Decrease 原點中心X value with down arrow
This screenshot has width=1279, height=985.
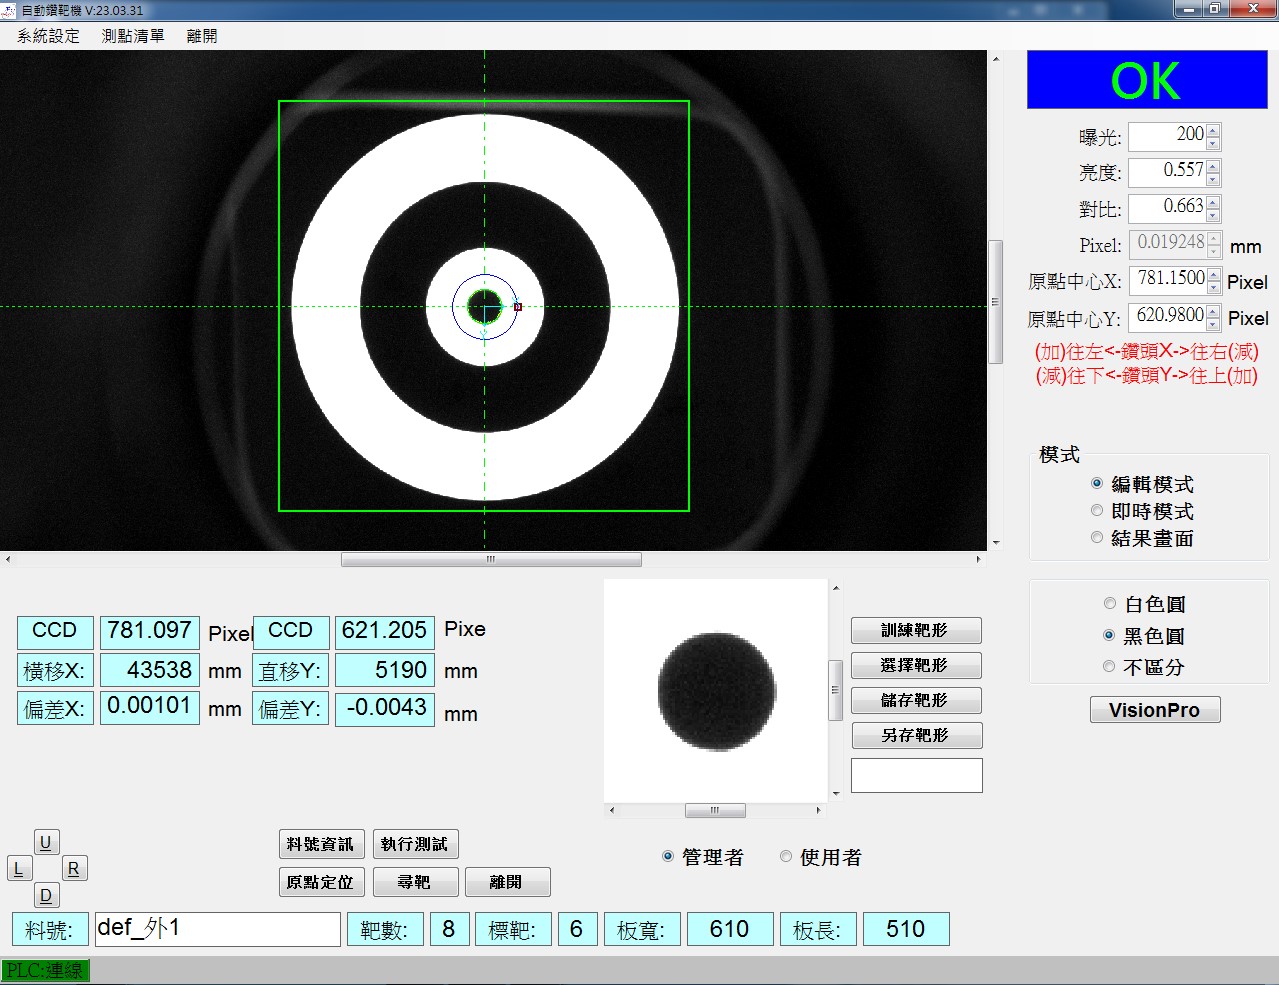click(1214, 288)
